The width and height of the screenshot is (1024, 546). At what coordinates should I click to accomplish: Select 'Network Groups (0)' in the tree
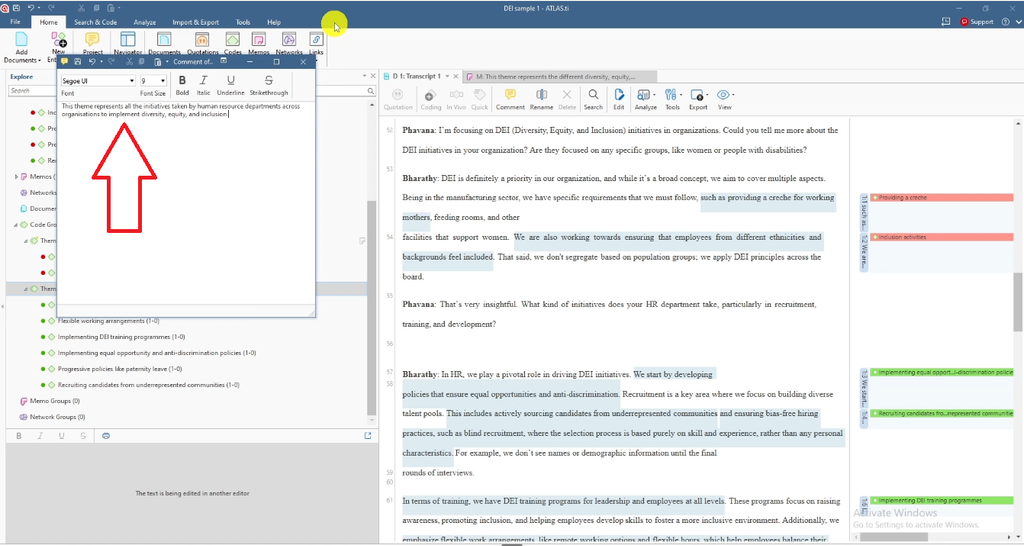55,417
